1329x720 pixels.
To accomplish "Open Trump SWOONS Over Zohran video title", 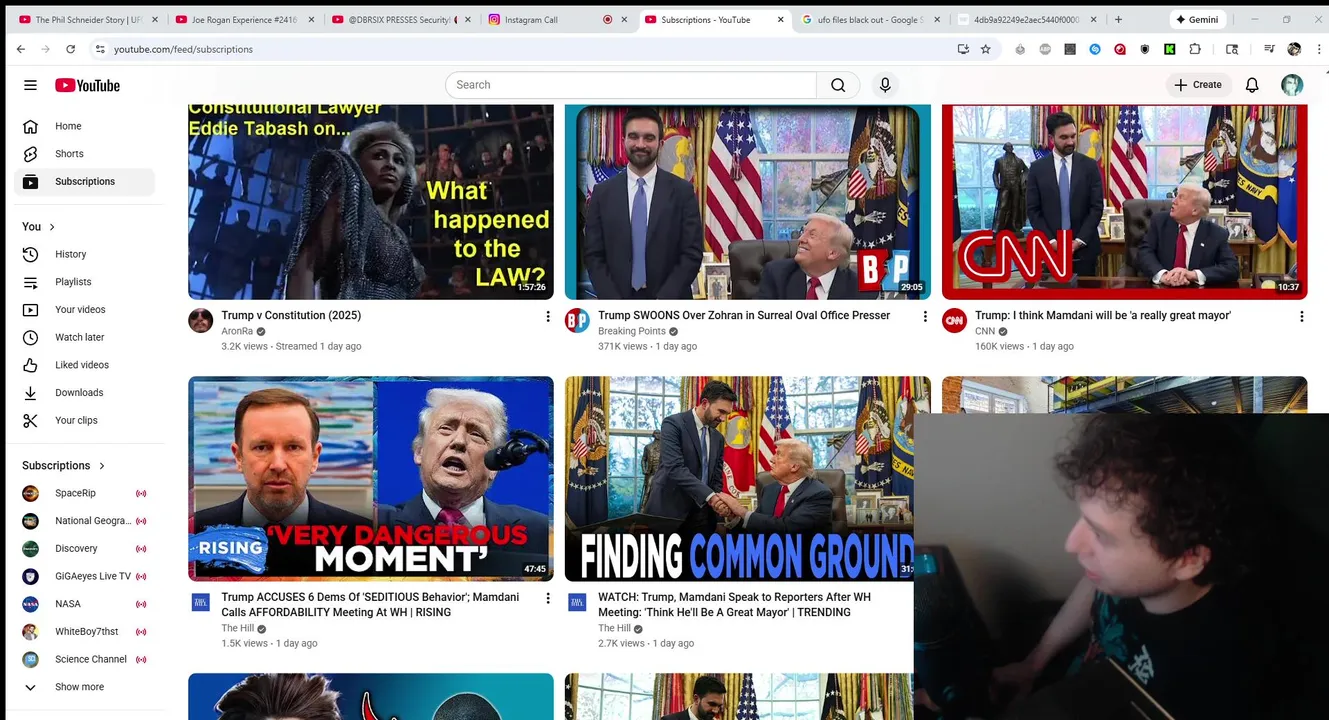I will (744, 315).
